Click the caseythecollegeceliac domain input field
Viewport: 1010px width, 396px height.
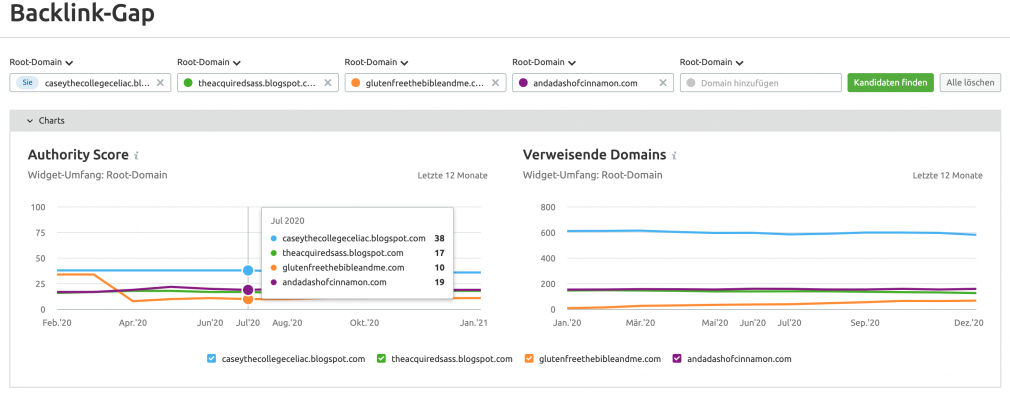tap(90, 83)
